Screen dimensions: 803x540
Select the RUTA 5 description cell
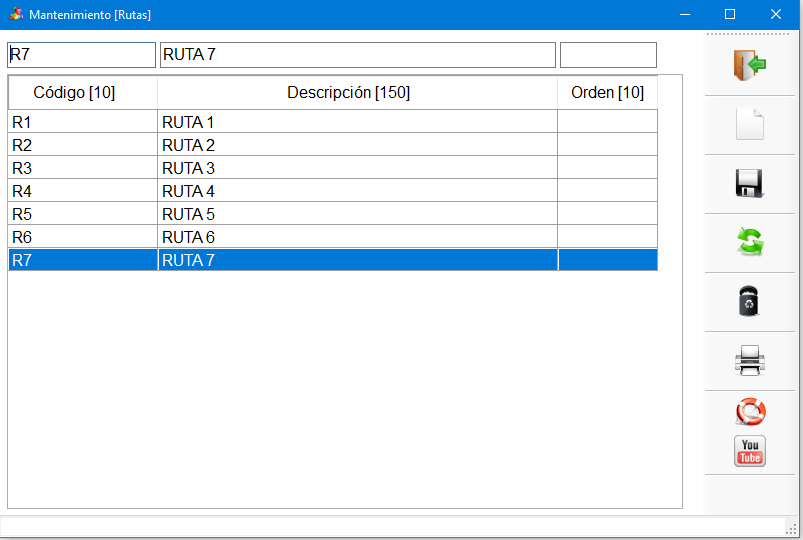(357, 214)
